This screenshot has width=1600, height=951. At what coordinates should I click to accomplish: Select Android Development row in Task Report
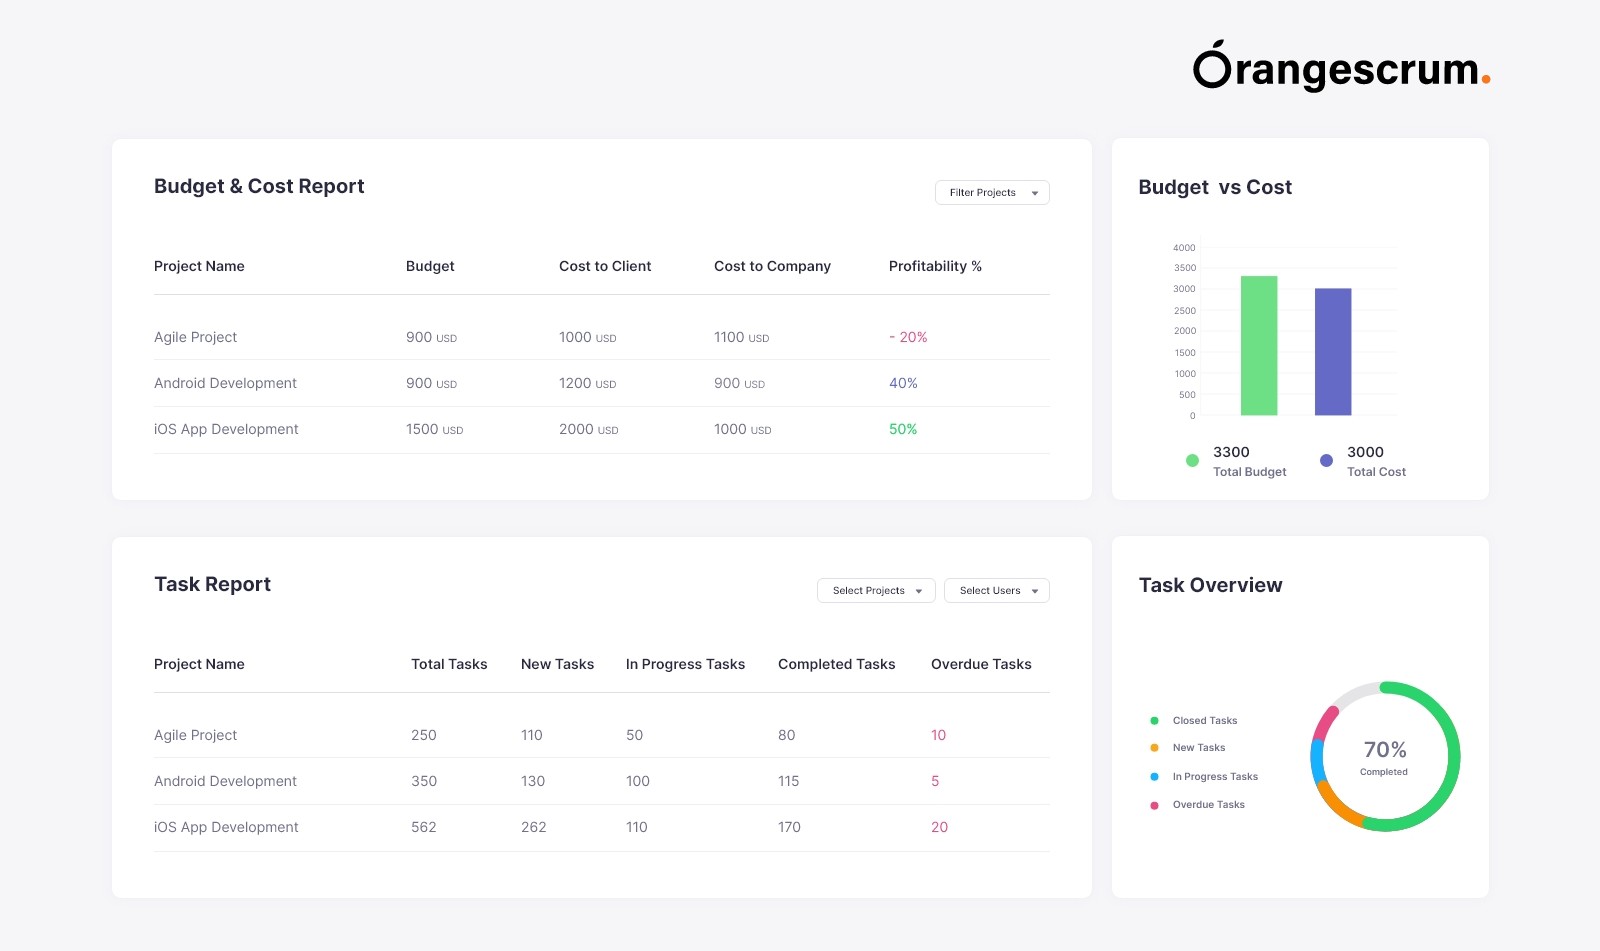(x=225, y=781)
